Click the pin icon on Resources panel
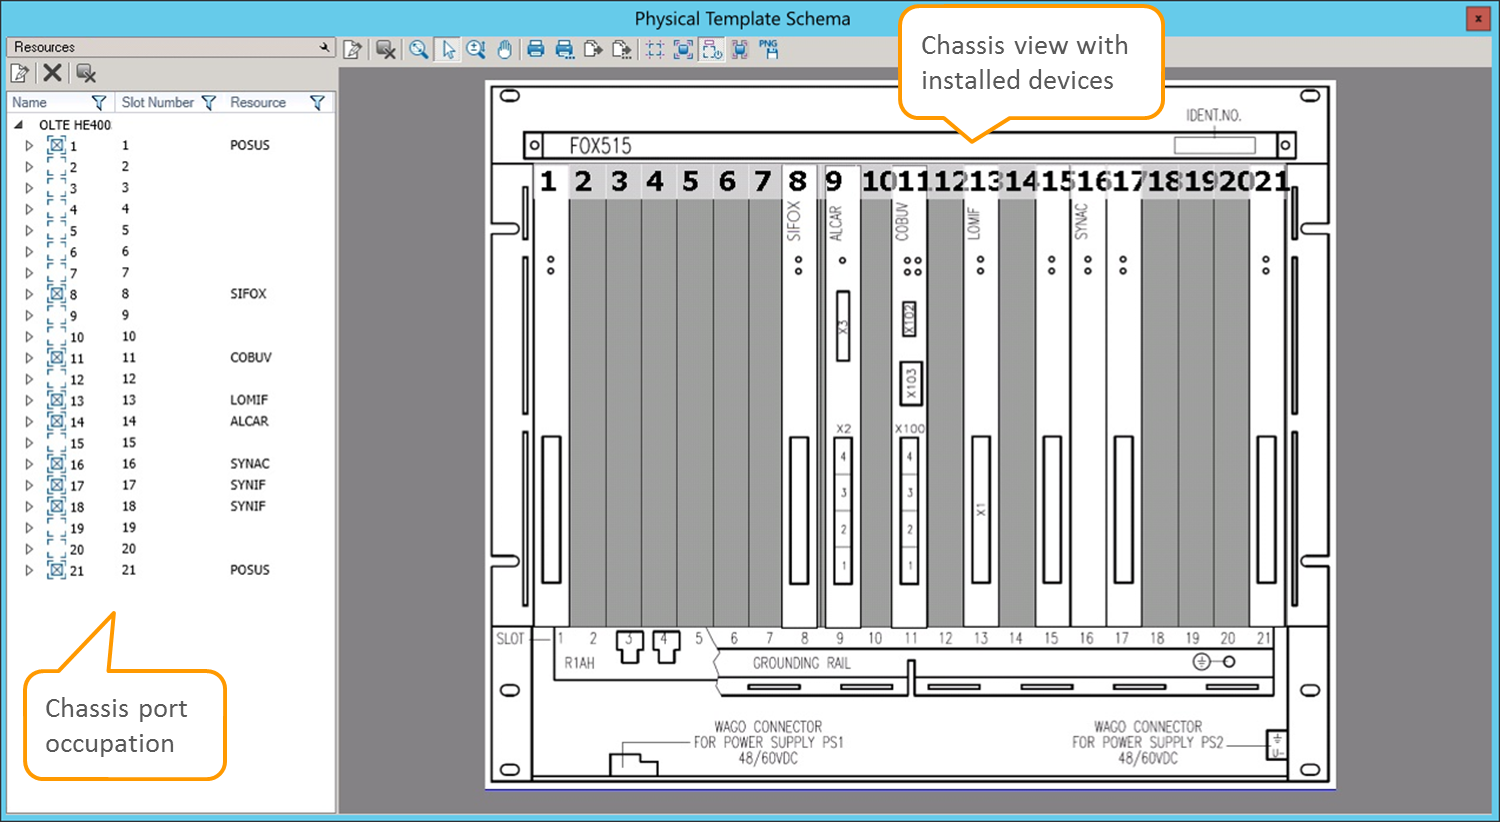This screenshot has height=822, width=1500. tap(324, 47)
